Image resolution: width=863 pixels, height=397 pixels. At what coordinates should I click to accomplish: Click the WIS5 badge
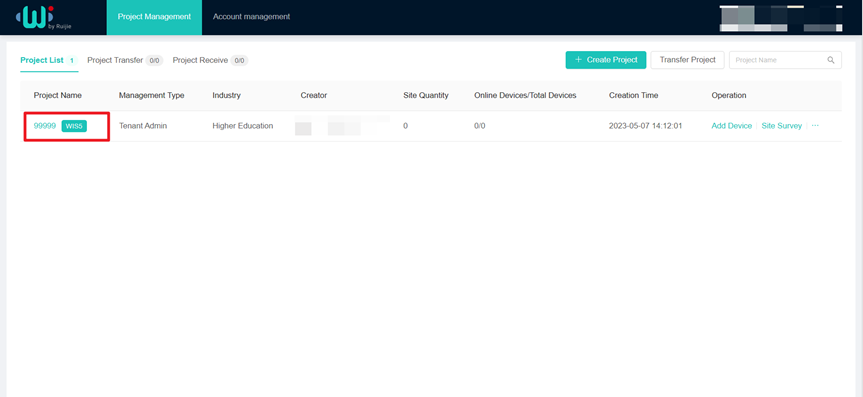[74, 126]
